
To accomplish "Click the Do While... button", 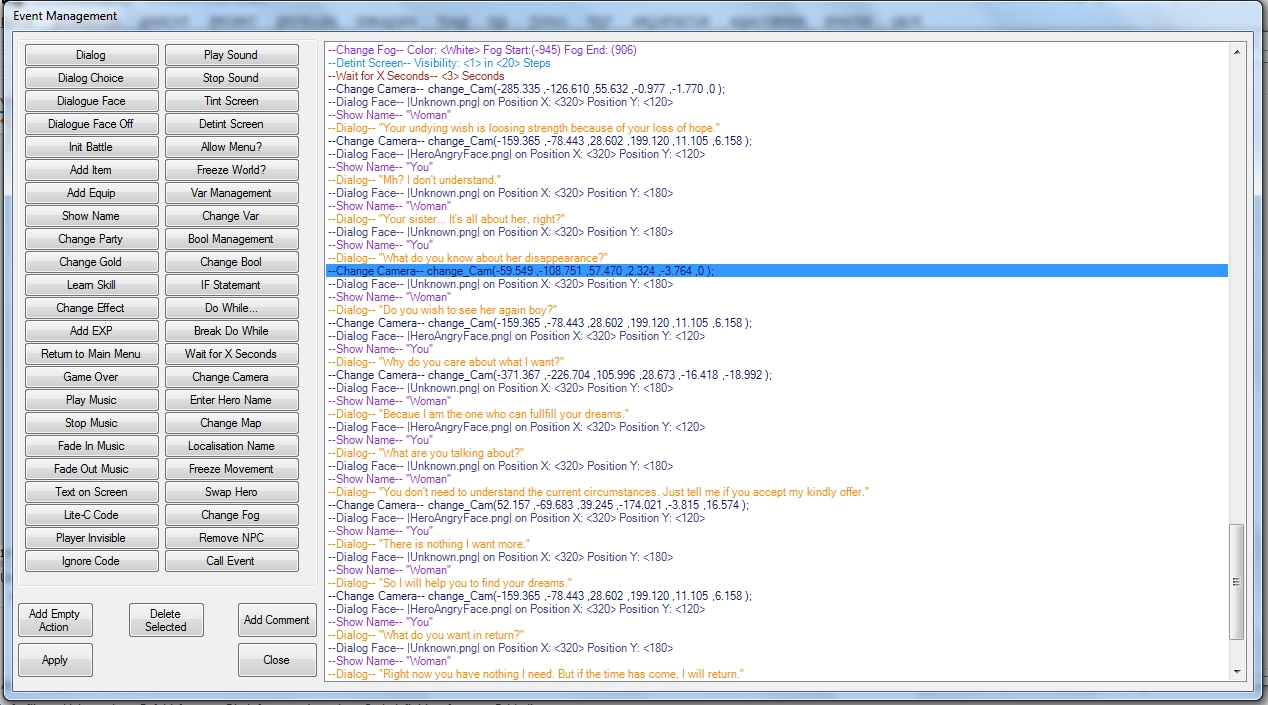I will click(231, 308).
